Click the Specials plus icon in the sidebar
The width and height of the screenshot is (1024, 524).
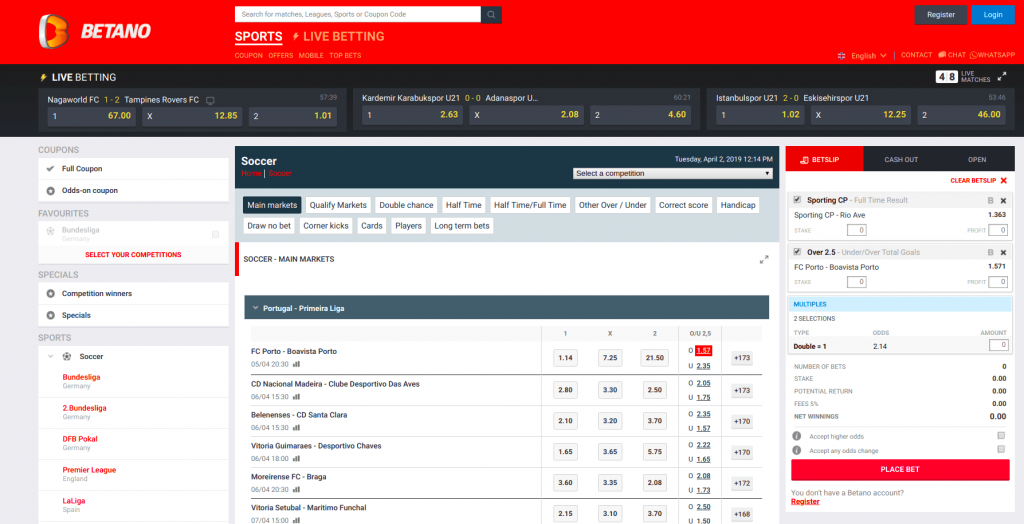click(50, 316)
